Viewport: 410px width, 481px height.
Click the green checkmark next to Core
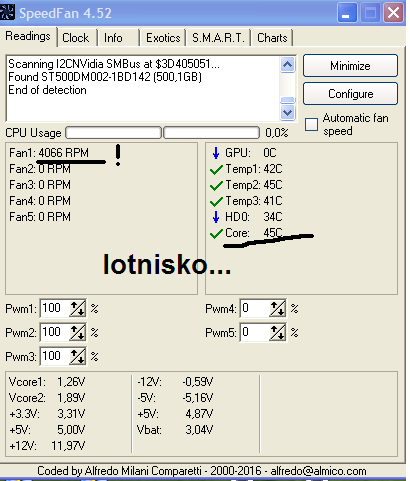(x=216, y=233)
